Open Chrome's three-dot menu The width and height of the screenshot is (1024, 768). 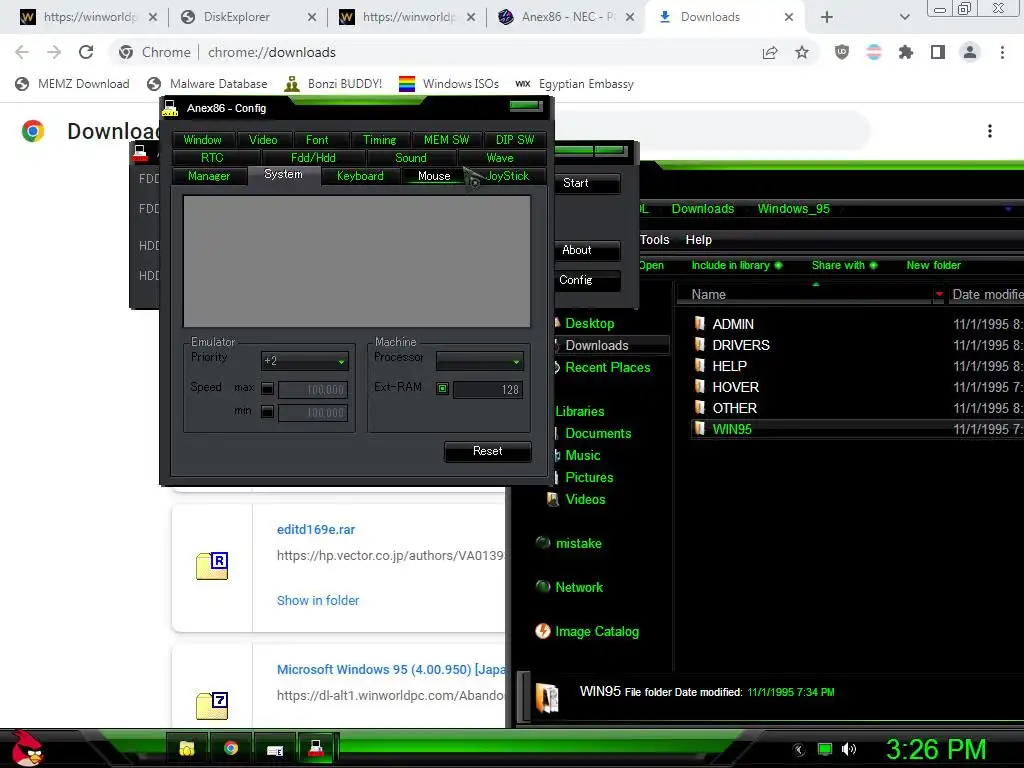[x=1002, y=52]
